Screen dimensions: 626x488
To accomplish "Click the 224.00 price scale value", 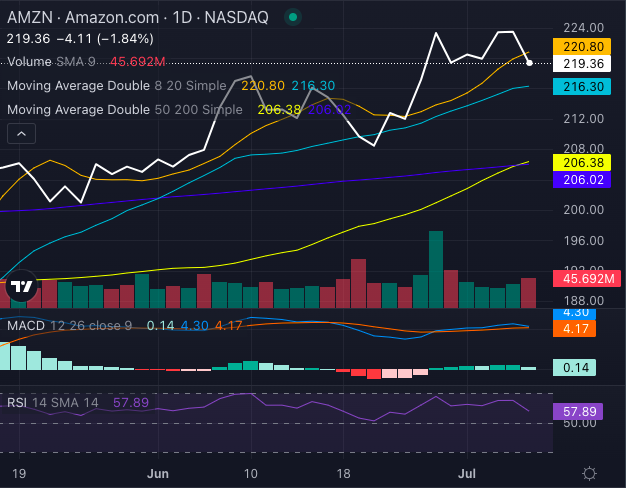I will point(583,28).
